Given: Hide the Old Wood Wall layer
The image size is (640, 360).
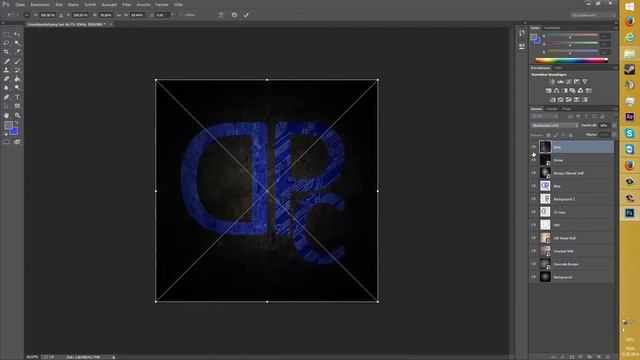Looking at the screenshot, I should (533, 238).
